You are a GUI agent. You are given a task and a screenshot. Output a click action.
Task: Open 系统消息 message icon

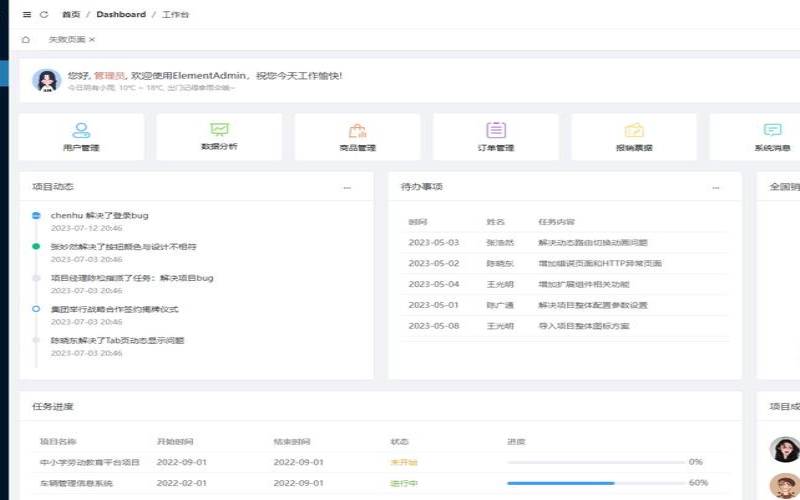pos(772,130)
